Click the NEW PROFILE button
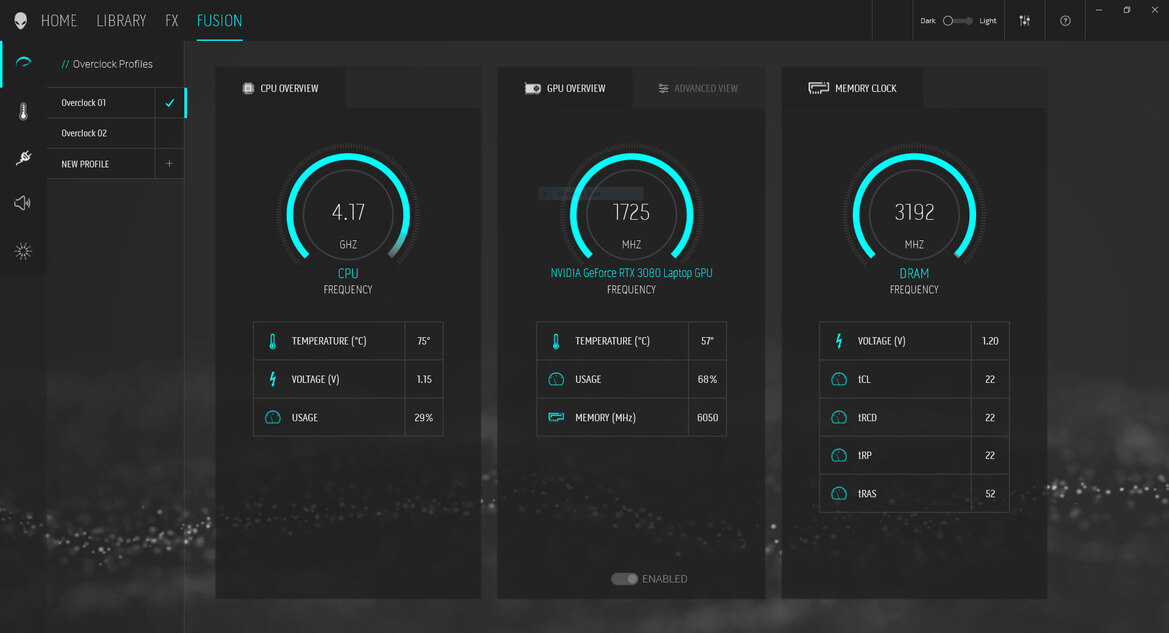The image size is (1169, 633). pyautogui.click(x=85, y=164)
